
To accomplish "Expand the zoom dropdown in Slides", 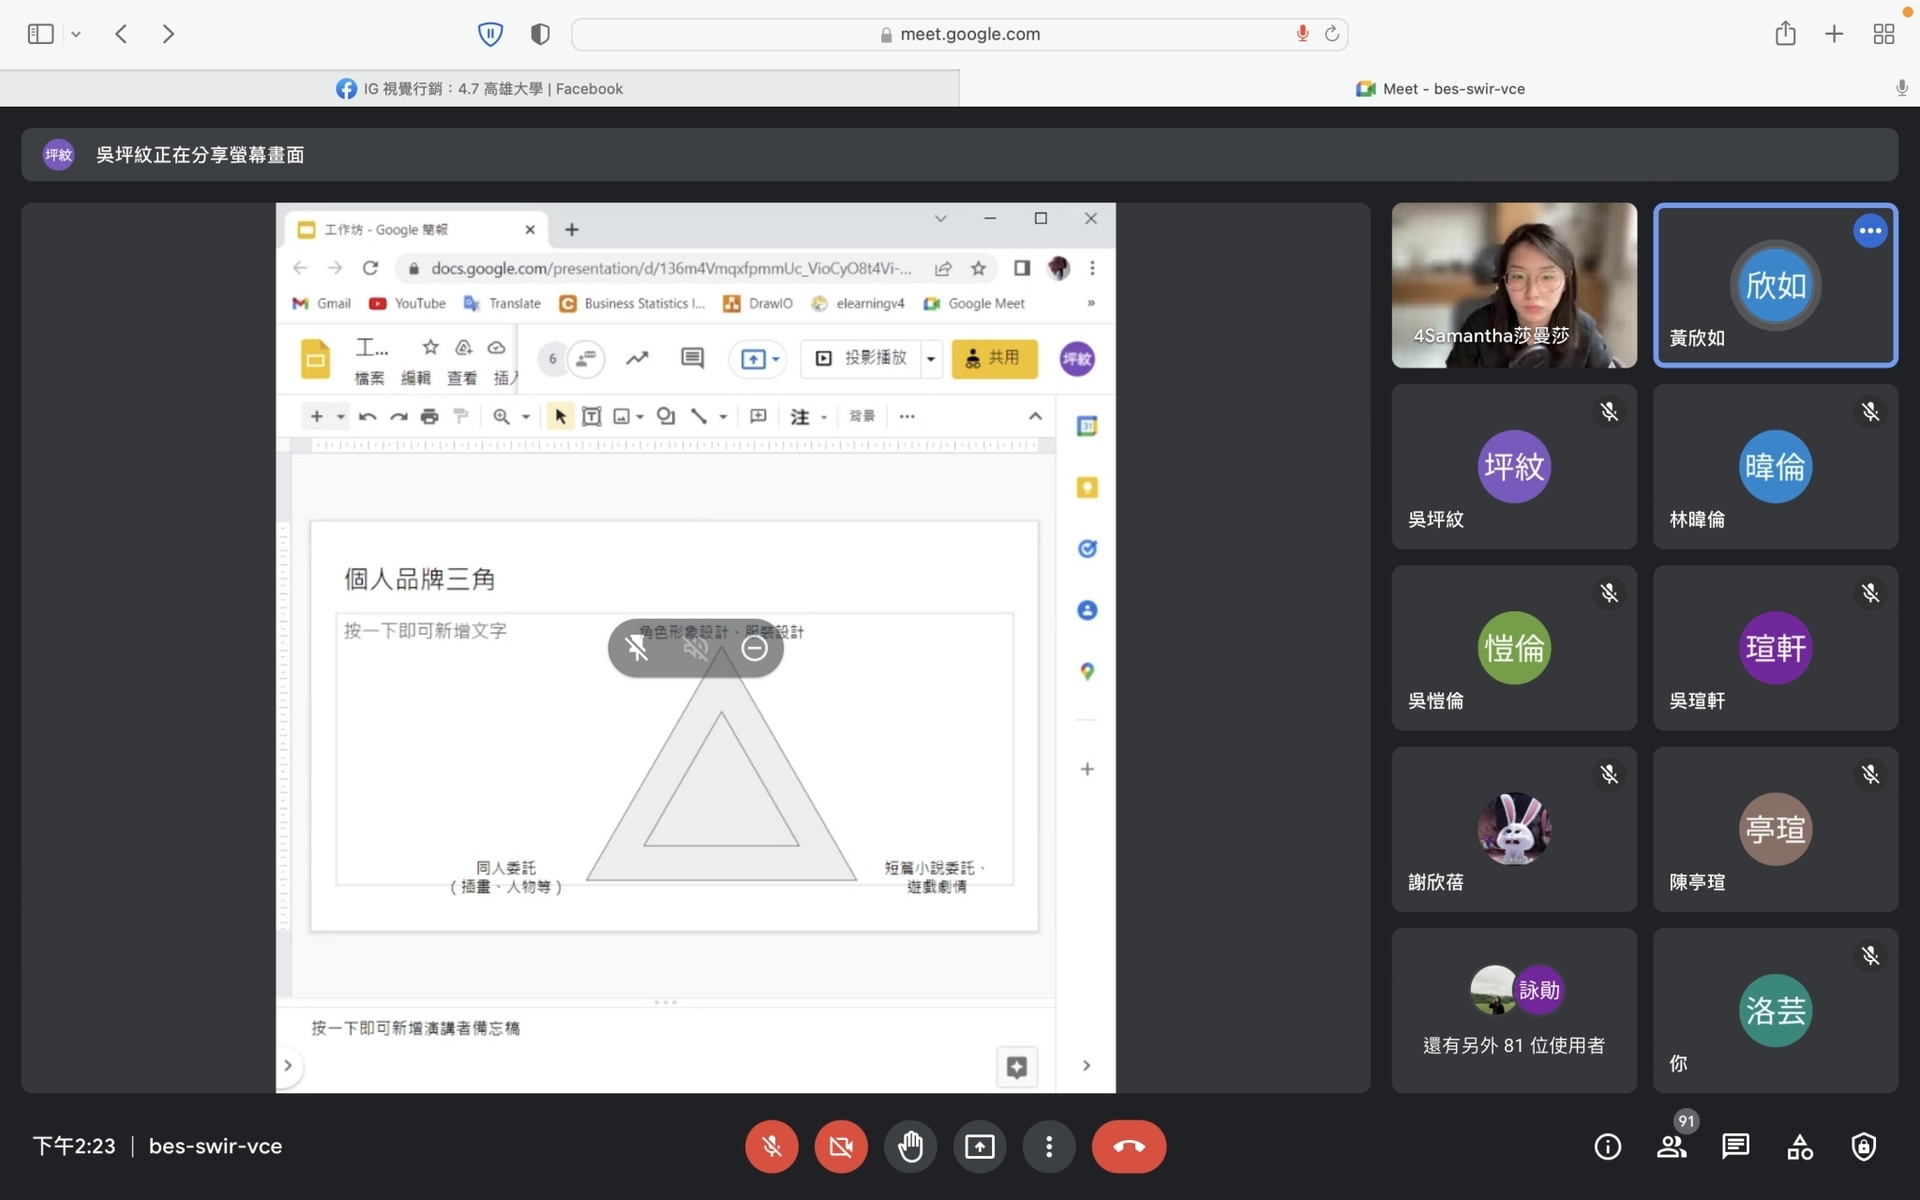I will coord(526,416).
